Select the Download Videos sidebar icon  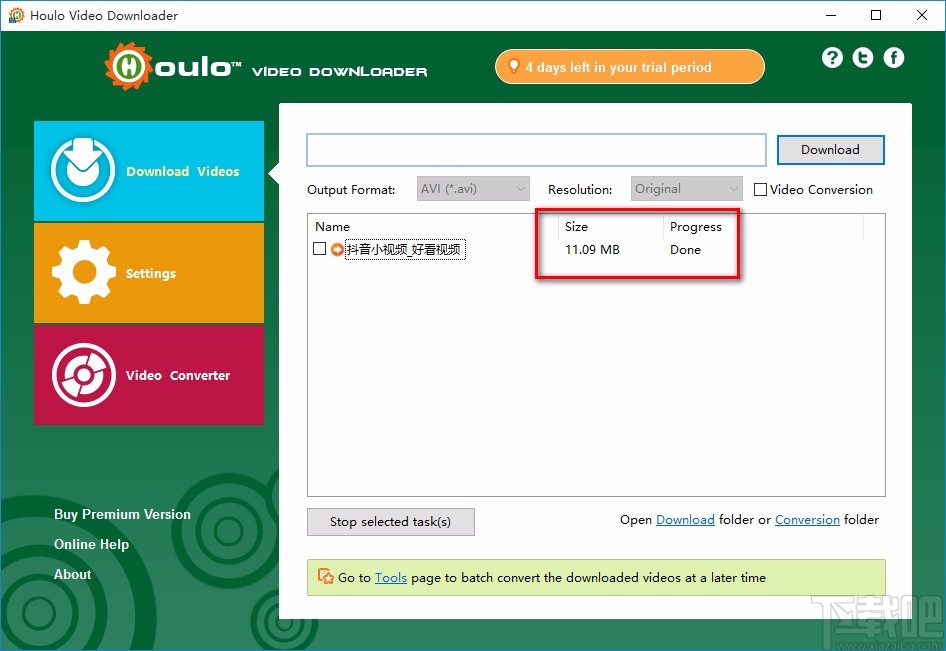click(x=82, y=170)
